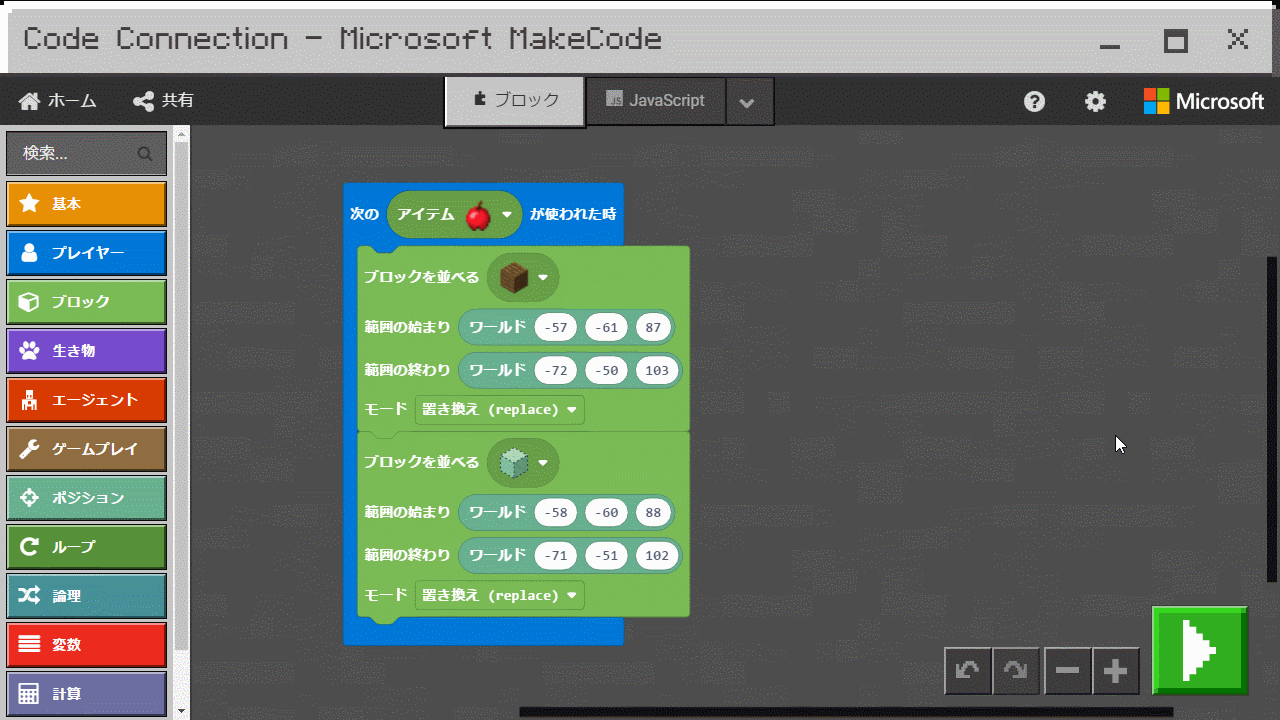Viewport: 1280px width, 720px height.
Task: Open the help question mark icon
Action: [x=1035, y=101]
